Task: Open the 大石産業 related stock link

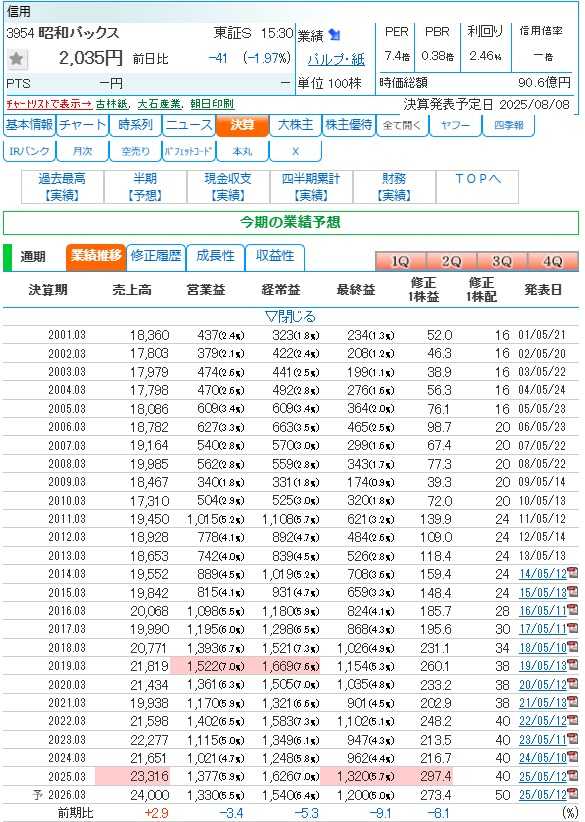Action: click(x=159, y=104)
